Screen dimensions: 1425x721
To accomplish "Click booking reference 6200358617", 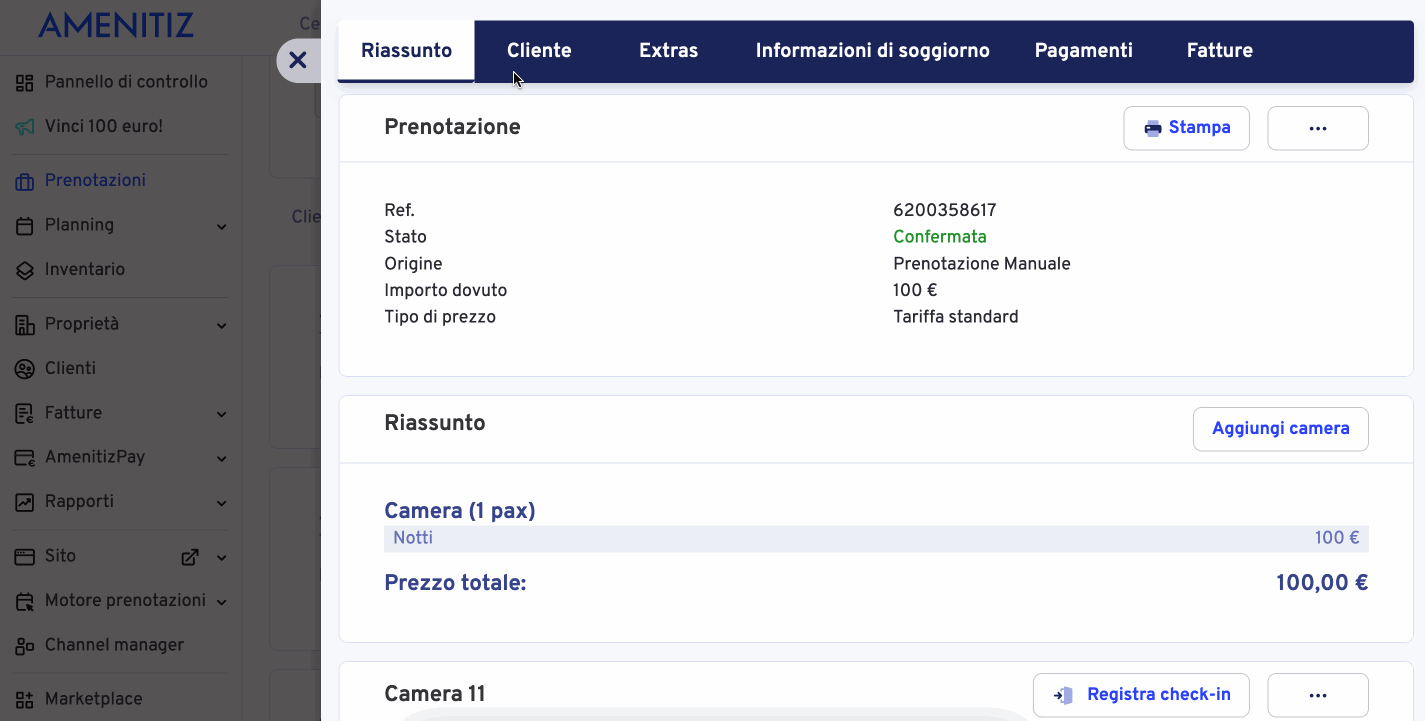I will click(x=944, y=210).
